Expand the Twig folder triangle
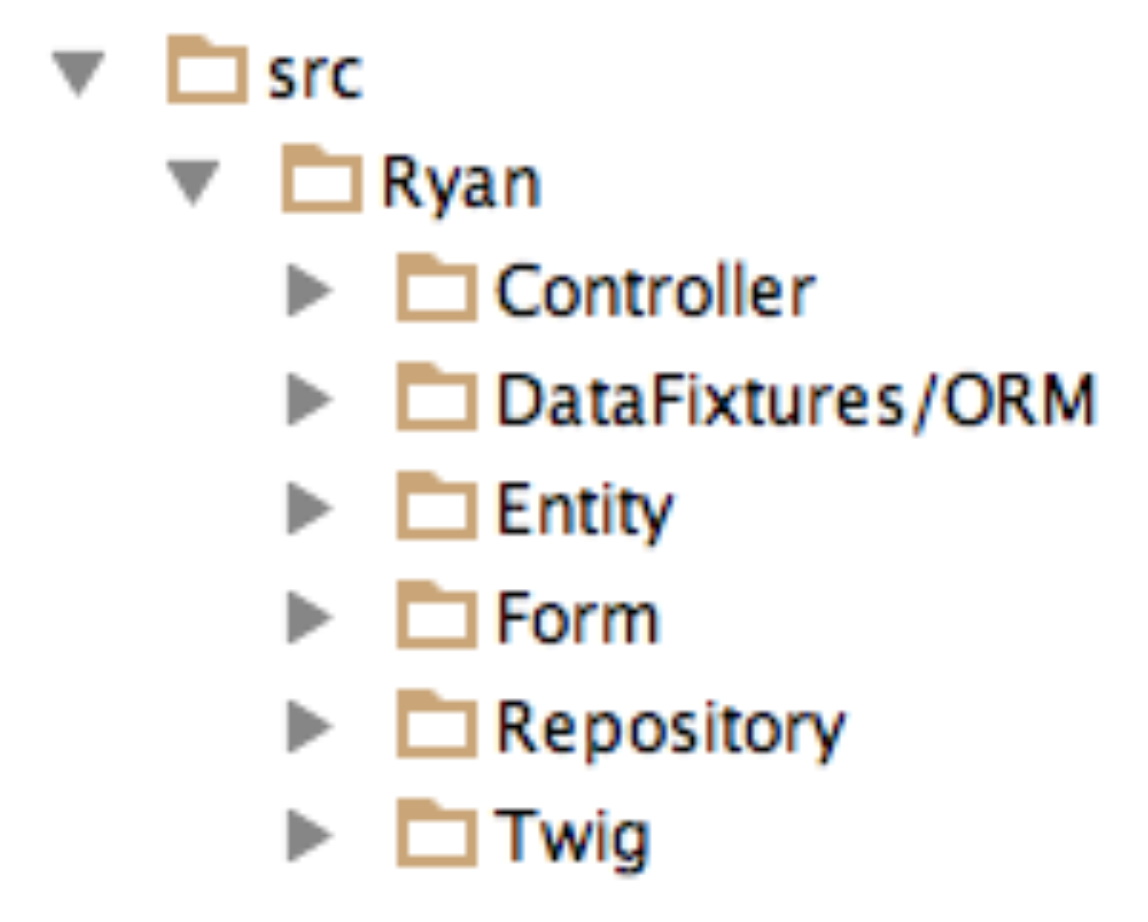The image size is (1148, 922). pos(308,838)
